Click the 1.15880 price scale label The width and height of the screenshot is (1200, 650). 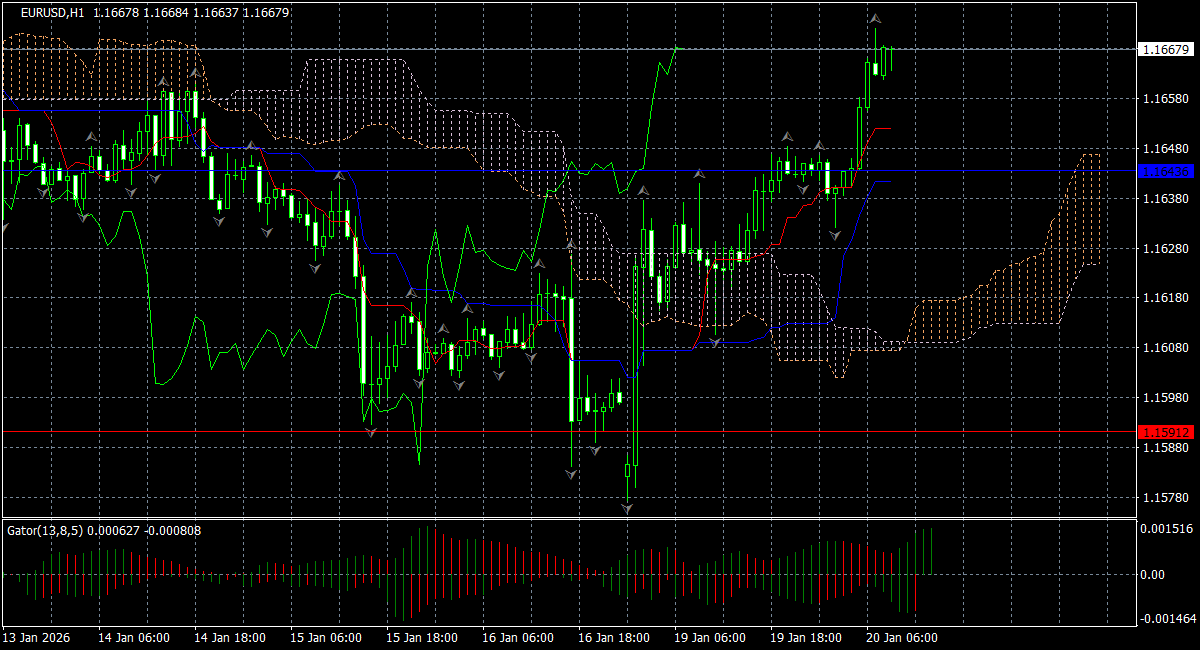pyautogui.click(x=1165, y=448)
